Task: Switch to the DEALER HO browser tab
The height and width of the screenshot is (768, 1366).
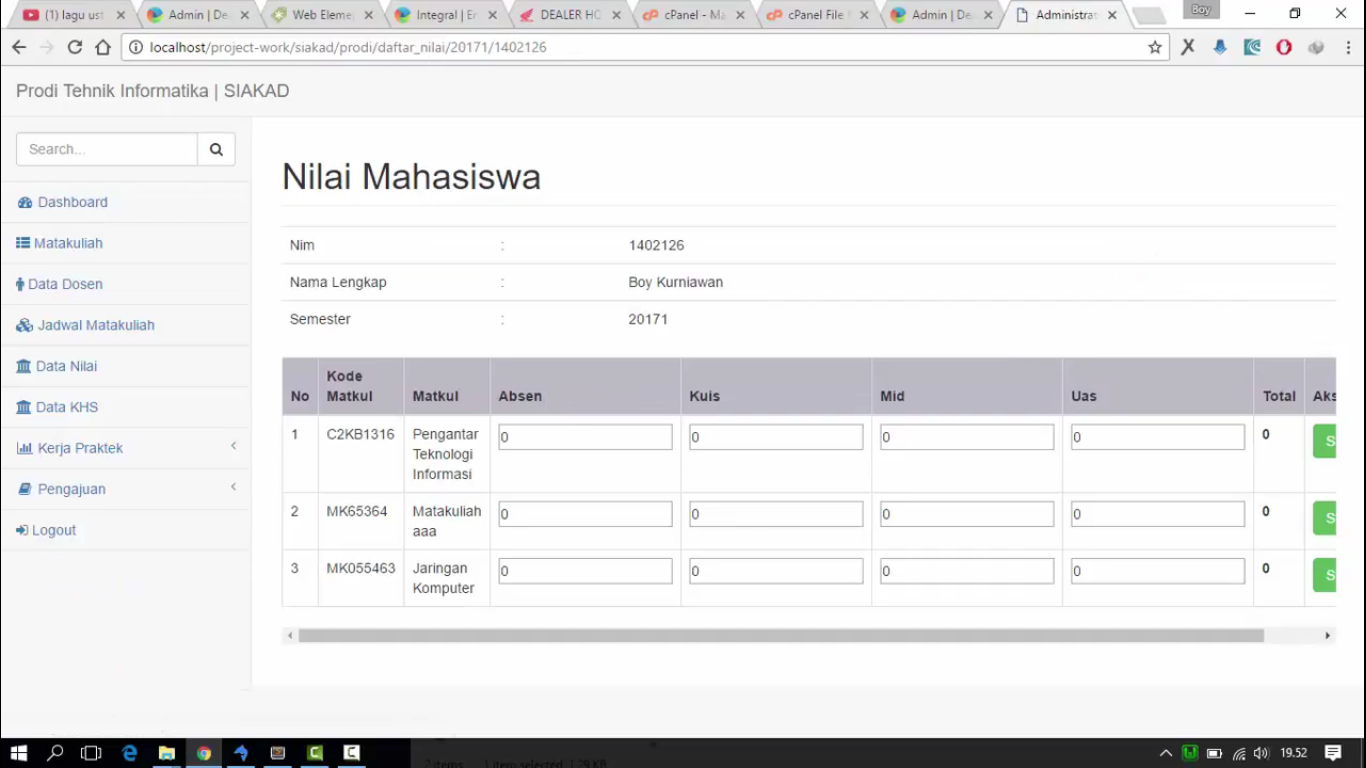Action: pos(570,15)
